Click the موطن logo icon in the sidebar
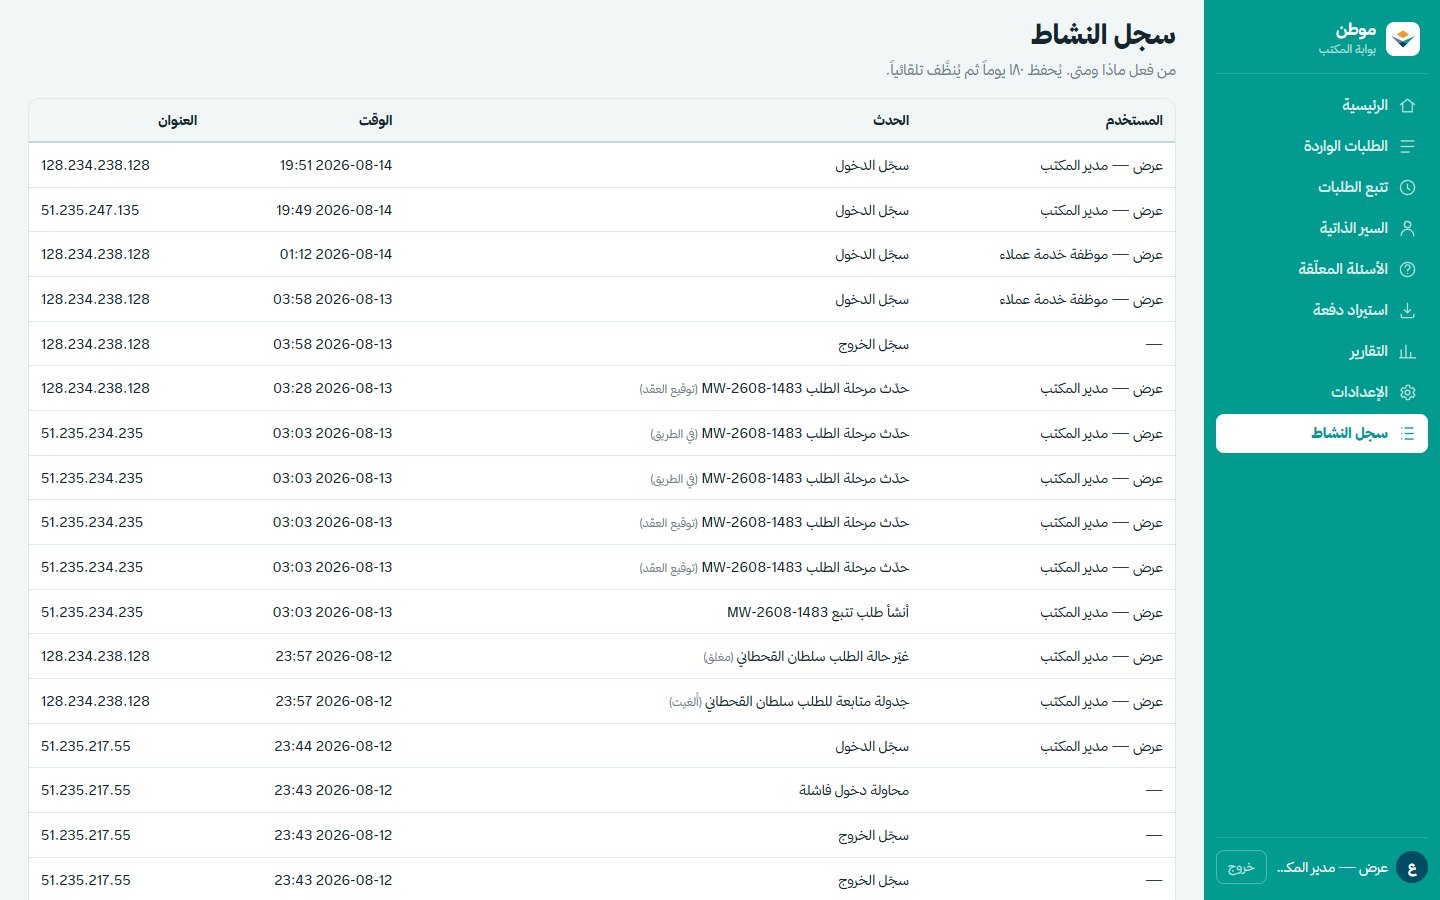Screen dimensions: 1440x900 coord(1403,39)
